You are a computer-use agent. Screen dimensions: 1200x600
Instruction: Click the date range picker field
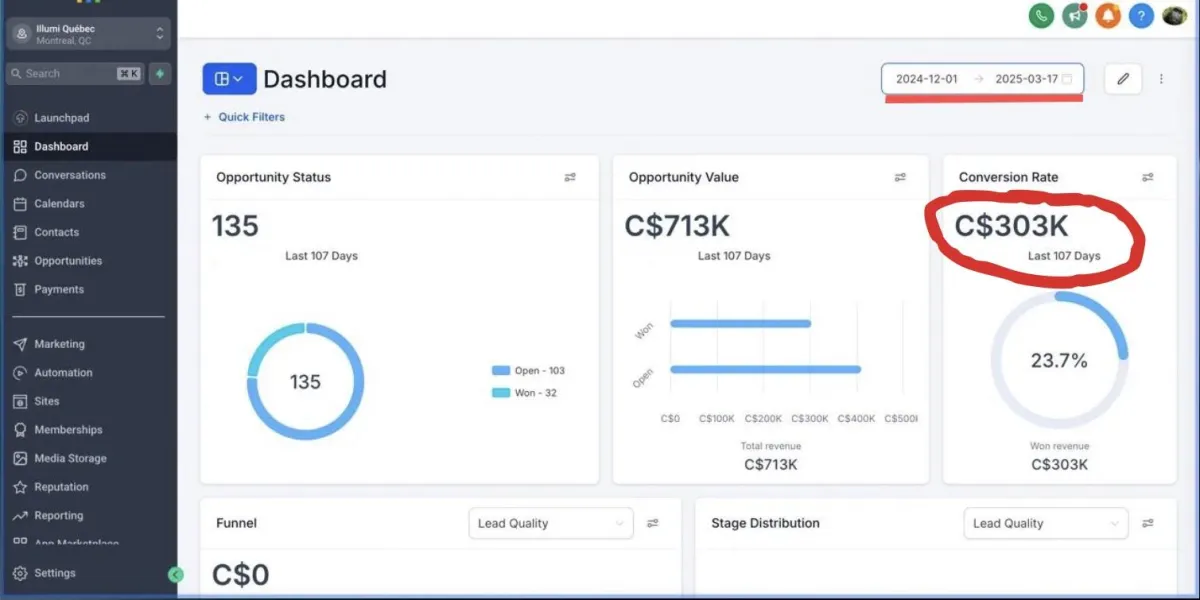point(982,79)
